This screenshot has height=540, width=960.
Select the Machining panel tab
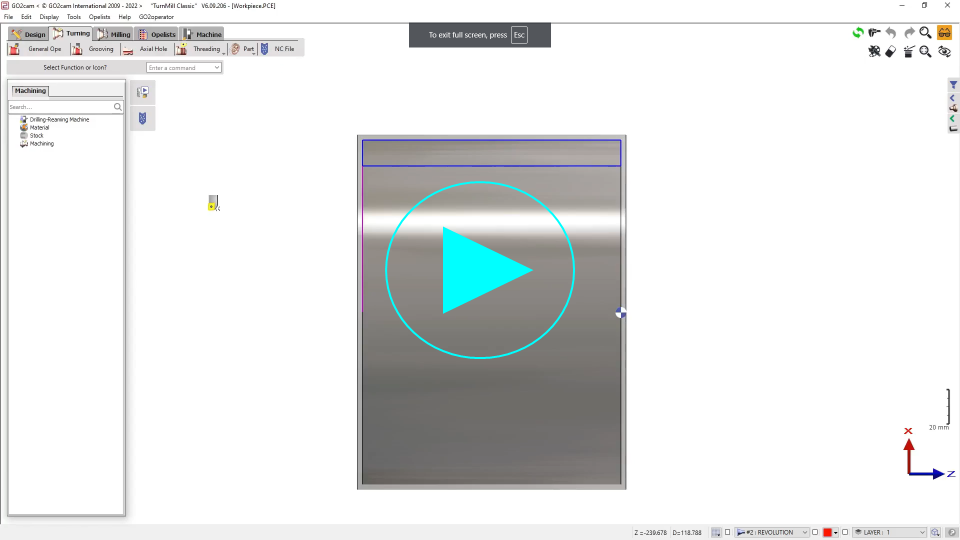(30, 91)
